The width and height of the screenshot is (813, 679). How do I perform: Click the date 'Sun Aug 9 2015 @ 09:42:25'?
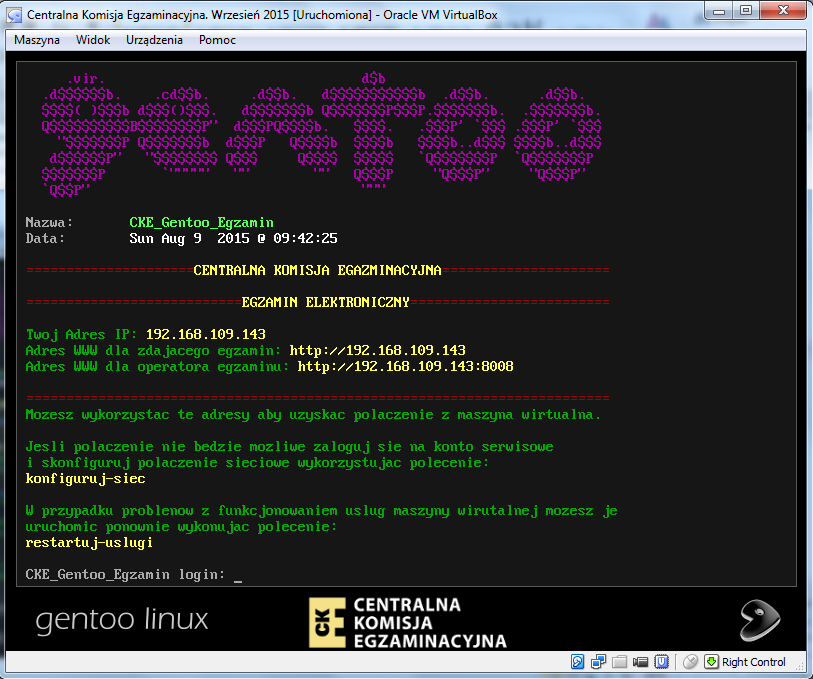pyautogui.click(x=233, y=238)
